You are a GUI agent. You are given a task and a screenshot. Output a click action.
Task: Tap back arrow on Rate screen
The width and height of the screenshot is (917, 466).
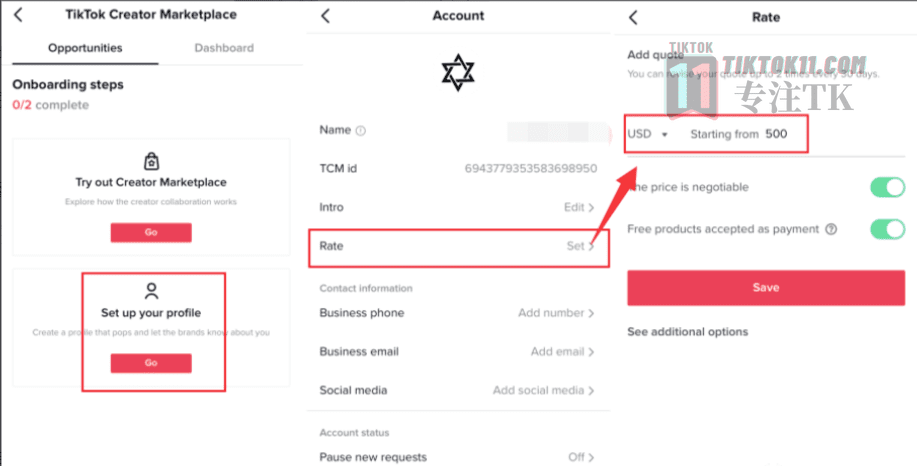633,17
